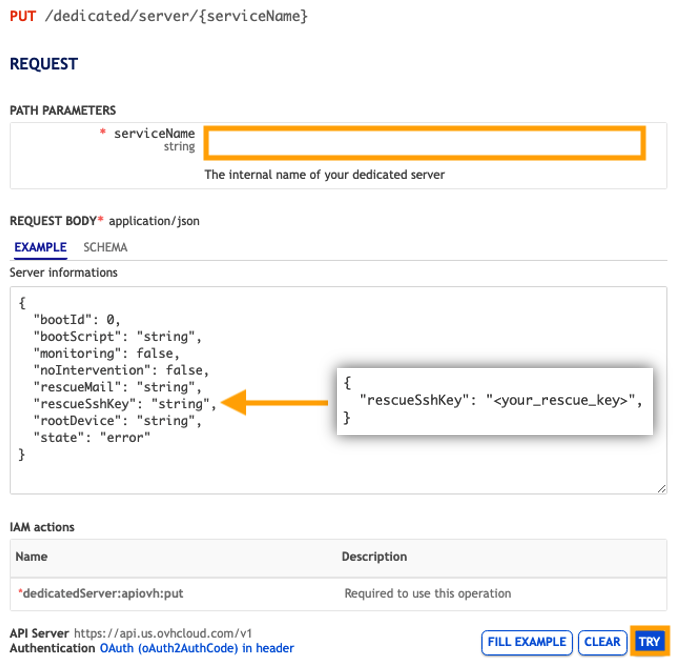Click the textarea resize handle corner
The height and width of the screenshot is (665, 676).
[x=662, y=489]
